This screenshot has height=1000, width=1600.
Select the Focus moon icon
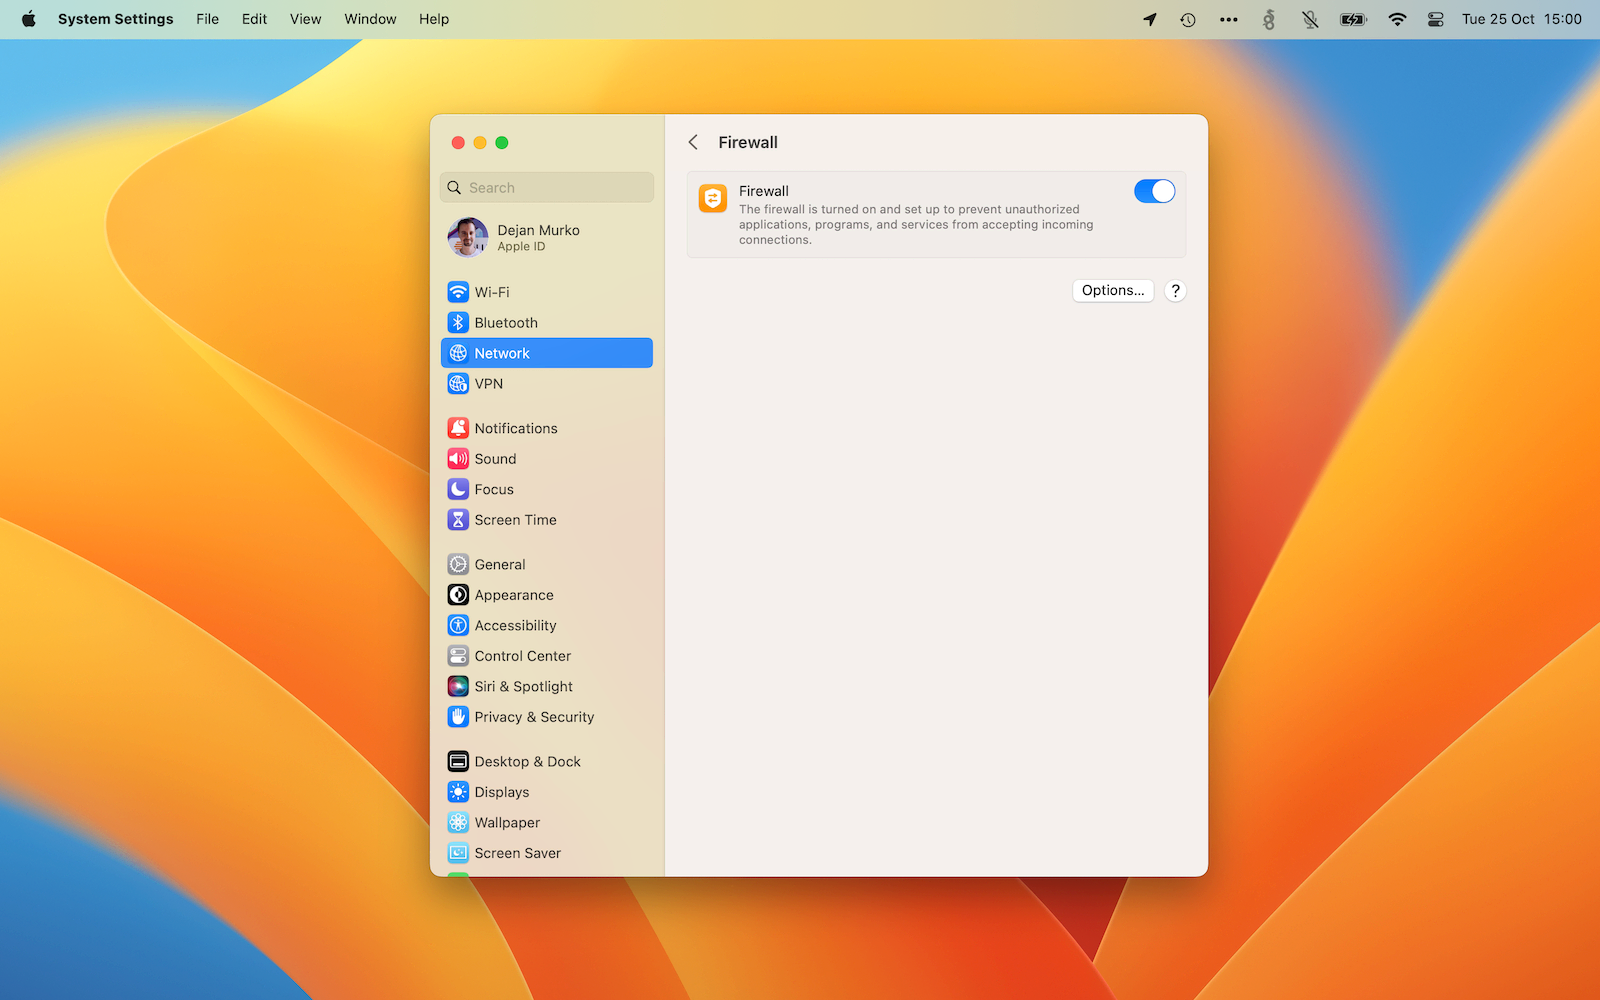click(x=458, y=489)
